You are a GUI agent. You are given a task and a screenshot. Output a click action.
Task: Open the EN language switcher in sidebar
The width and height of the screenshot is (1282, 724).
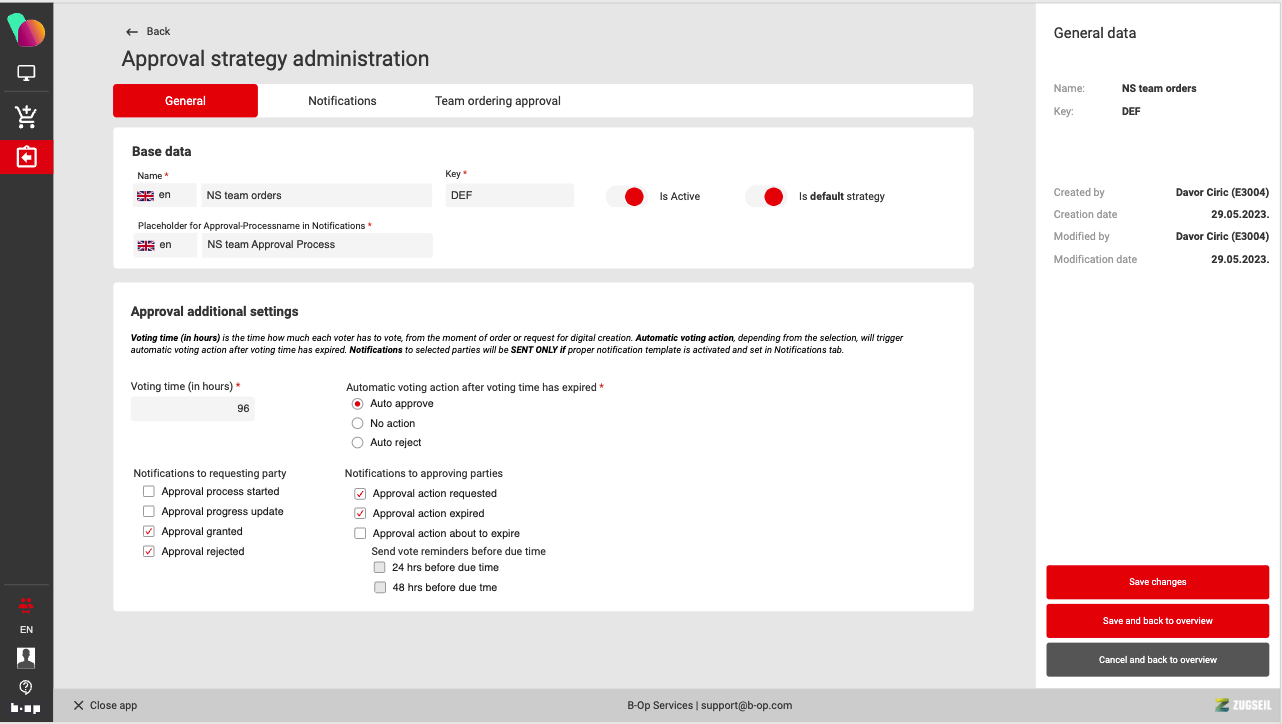click(x=26, y=630)
